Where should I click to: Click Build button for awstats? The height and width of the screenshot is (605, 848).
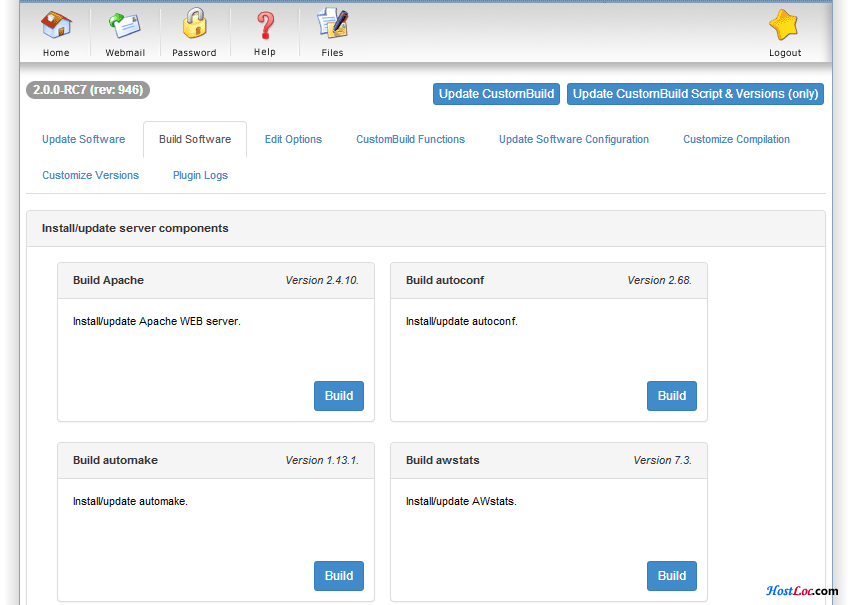[x=672, y=576]
